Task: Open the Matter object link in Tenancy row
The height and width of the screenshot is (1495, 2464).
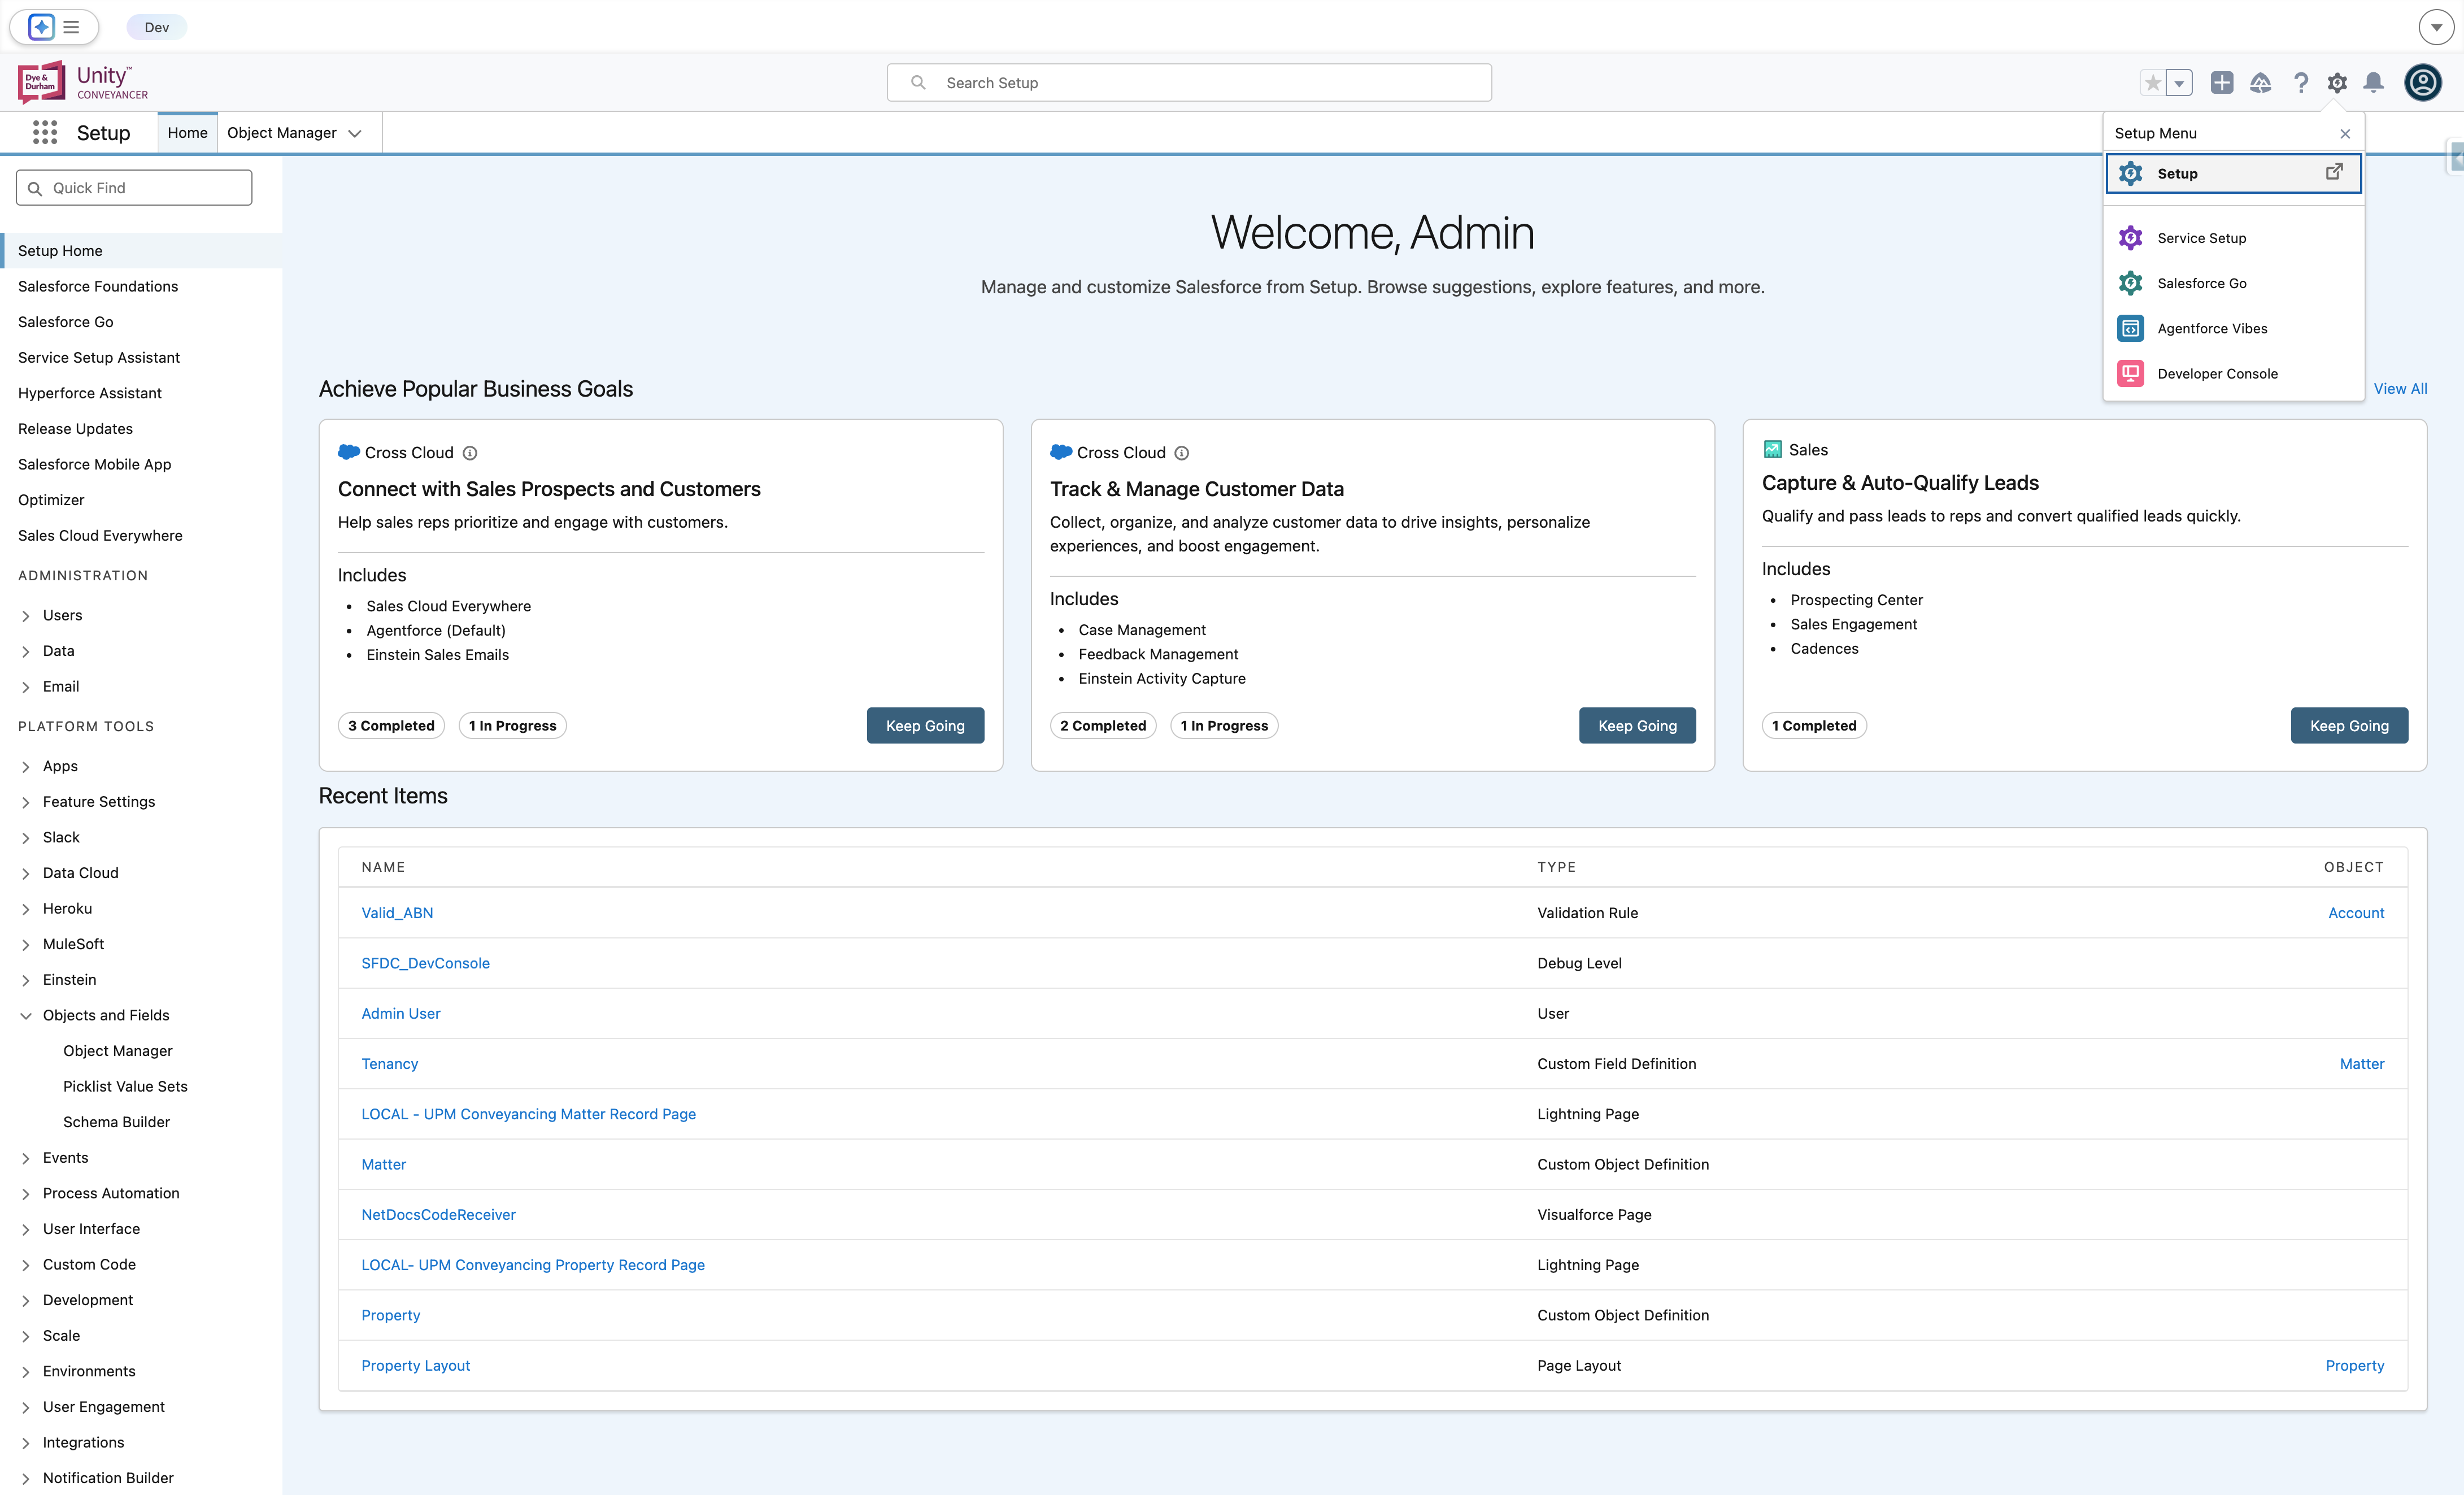Action: [2362, 1064]
